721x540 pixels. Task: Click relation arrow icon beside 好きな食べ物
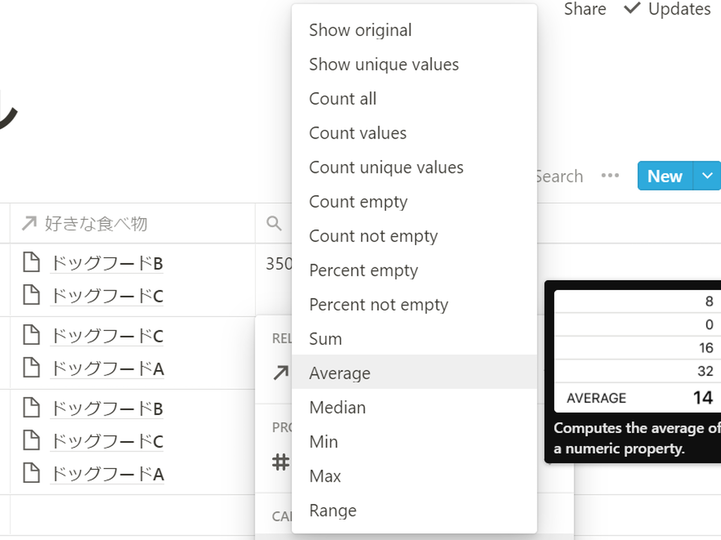pyautogui.click(x=29, y=224)
